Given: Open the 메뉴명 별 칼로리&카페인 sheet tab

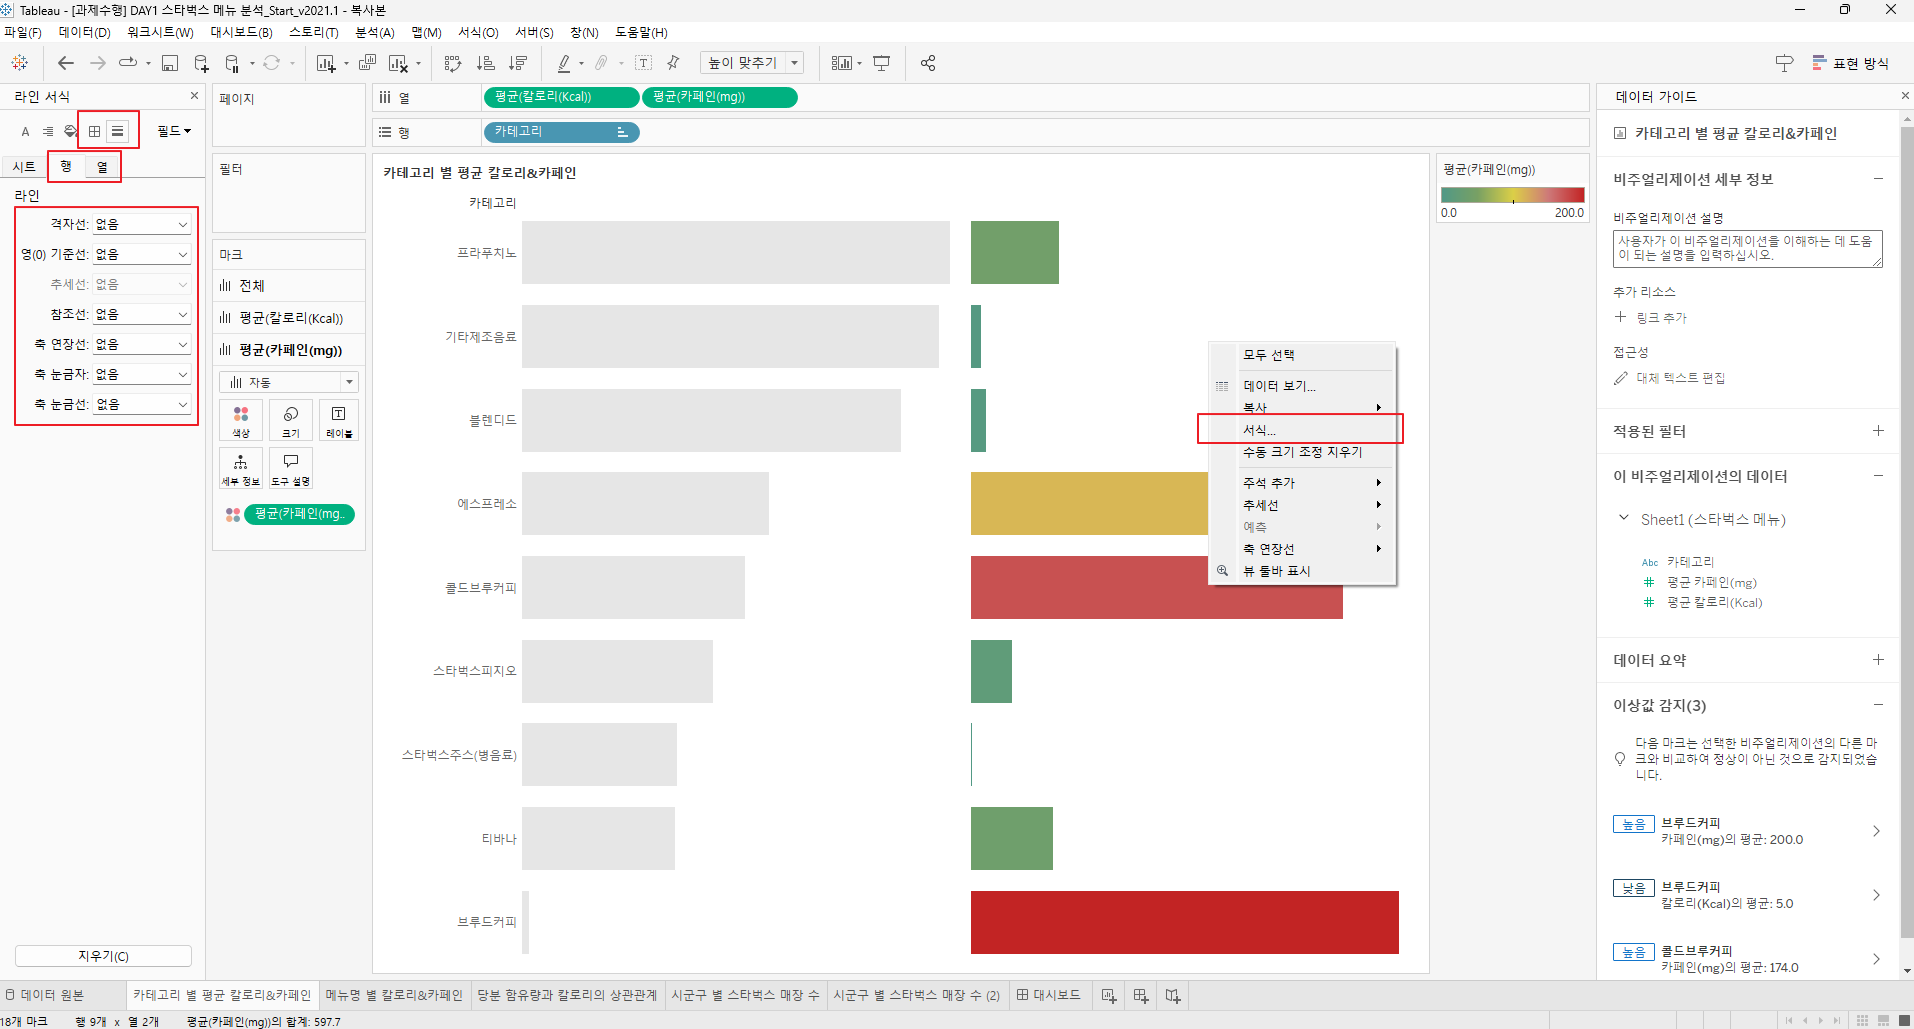Looking at the screenshot, I should (x=394, y=995).
